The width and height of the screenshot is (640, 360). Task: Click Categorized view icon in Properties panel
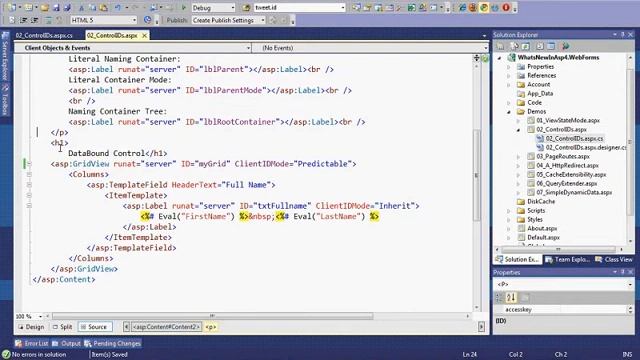pos(500,298)
